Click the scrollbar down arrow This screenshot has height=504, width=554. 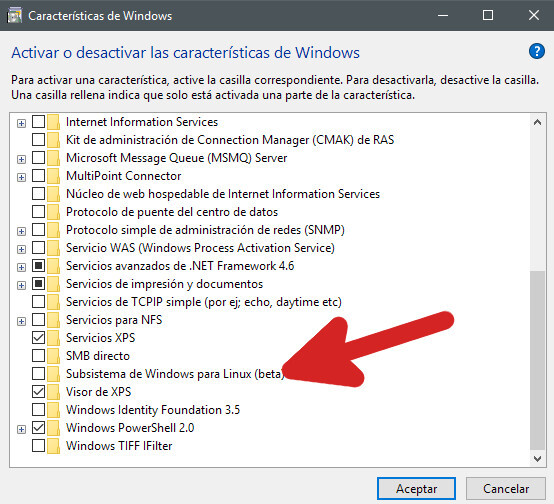pyautogui.click(x=537, y=459)
